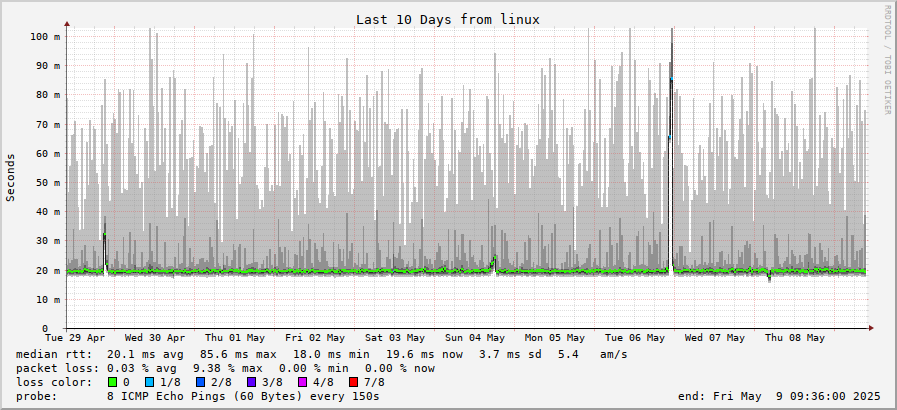
Task: Click the tall latency spike on Tue 06 May
Action: point(671,149)
